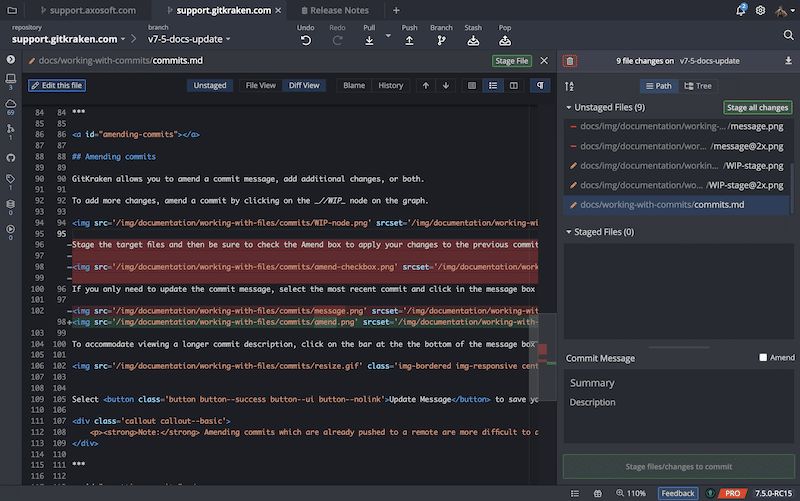Jump to previous change with up arrow
The height and width of the screenshot is (501, 800).
point(426,86)
